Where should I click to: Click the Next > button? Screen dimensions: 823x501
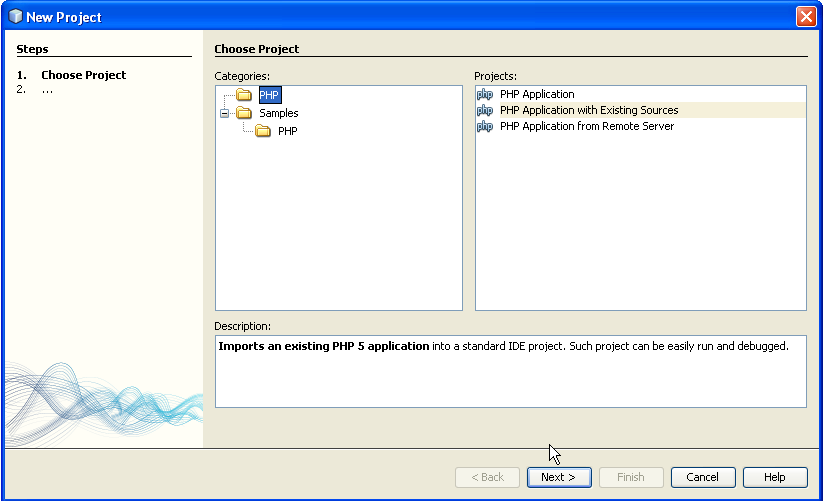[x=559, y=477]
